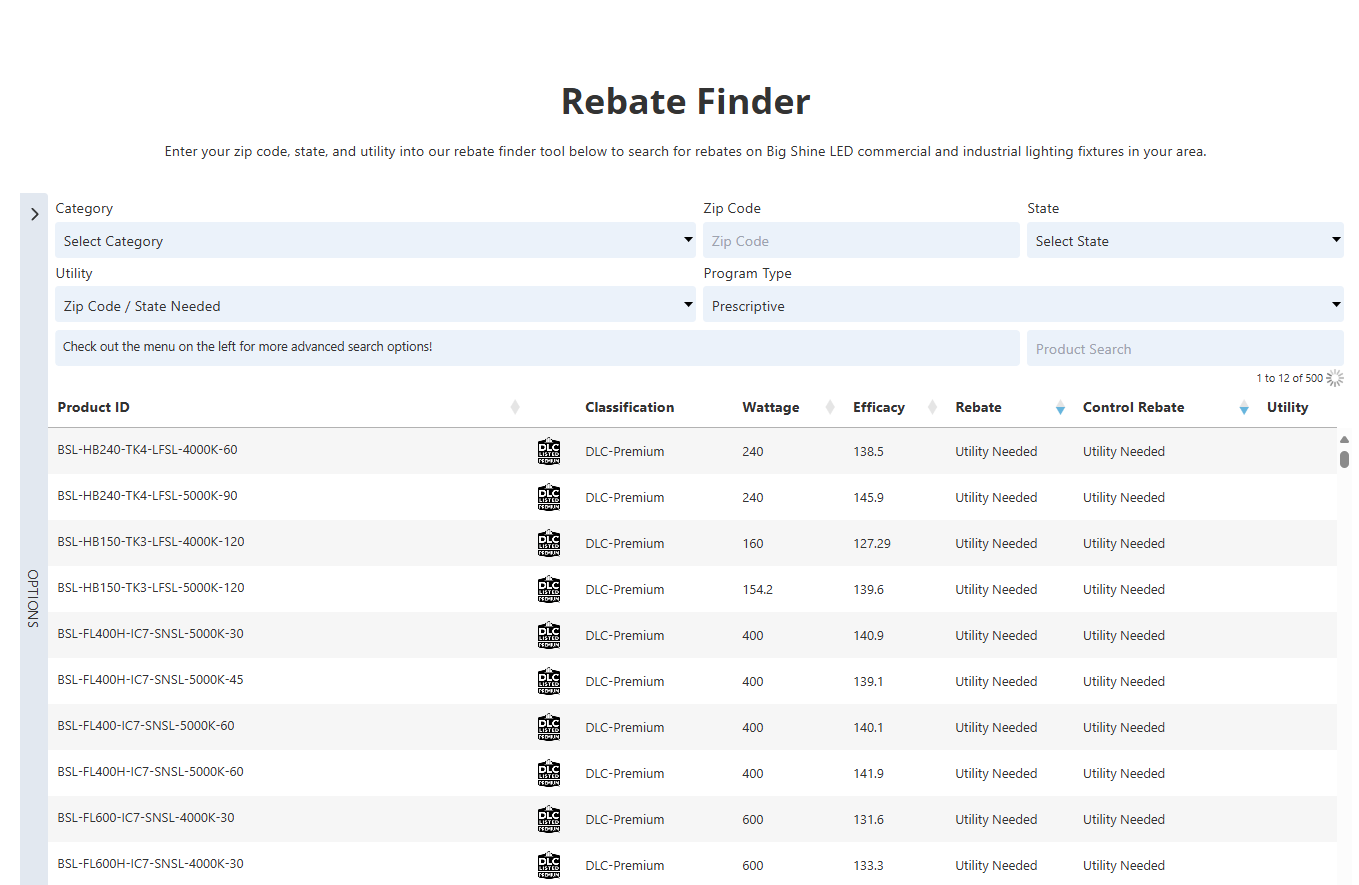1359x885 pixels.
Task: Click the Classification column header
Action: [630, 407]
